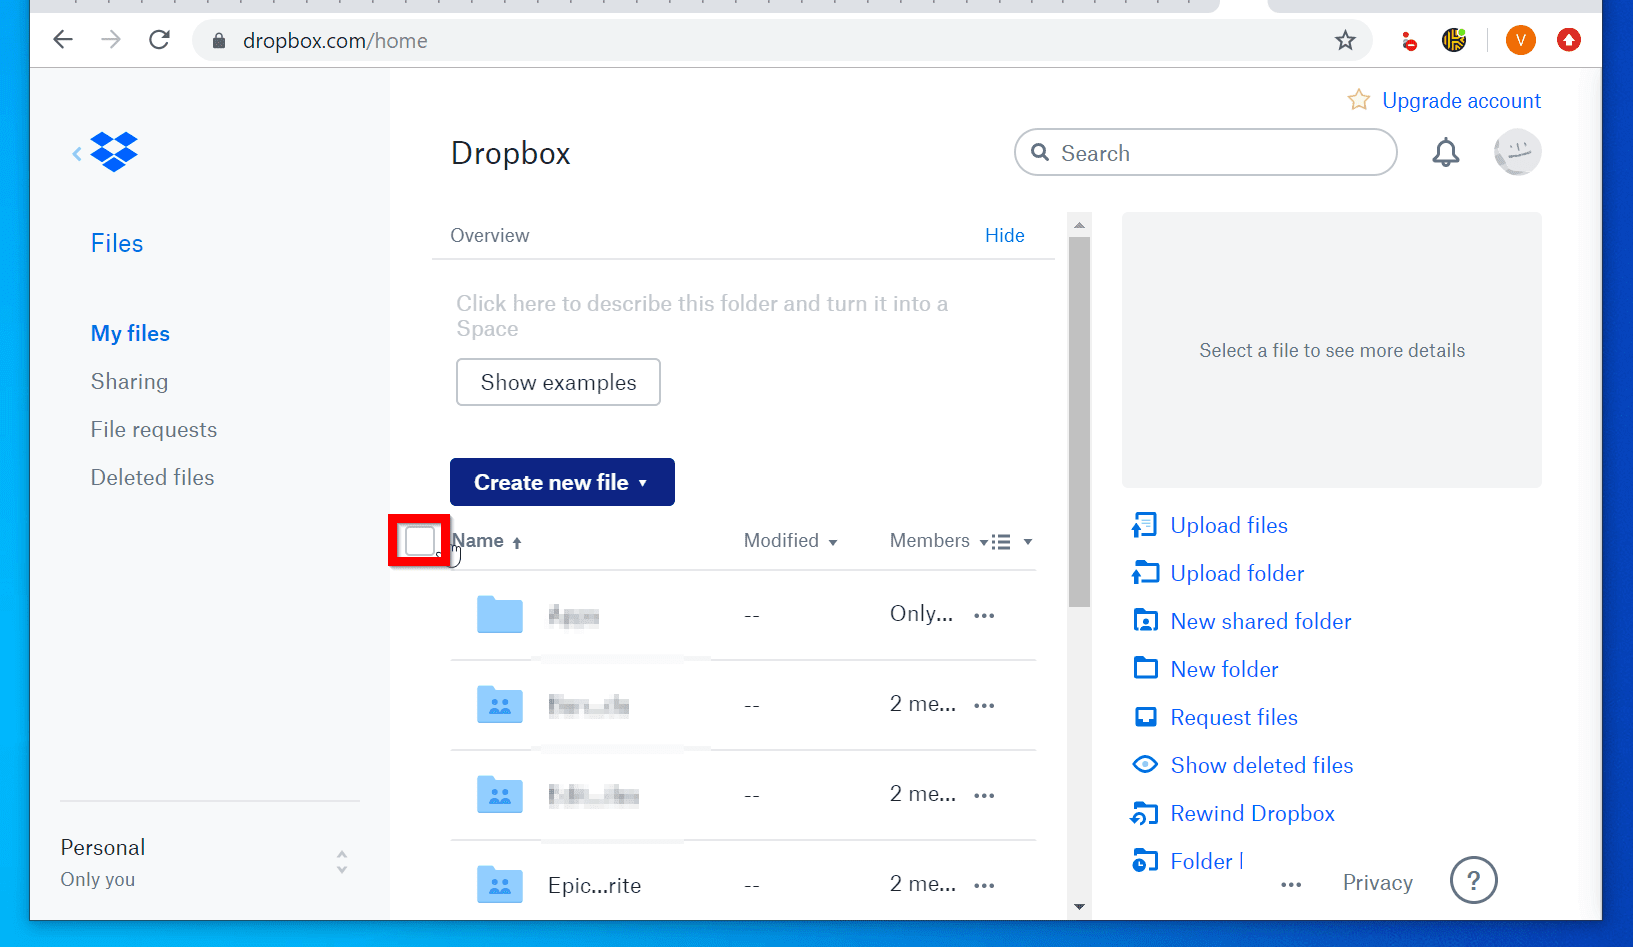Open the Create new file dropdown

point(561,481)
